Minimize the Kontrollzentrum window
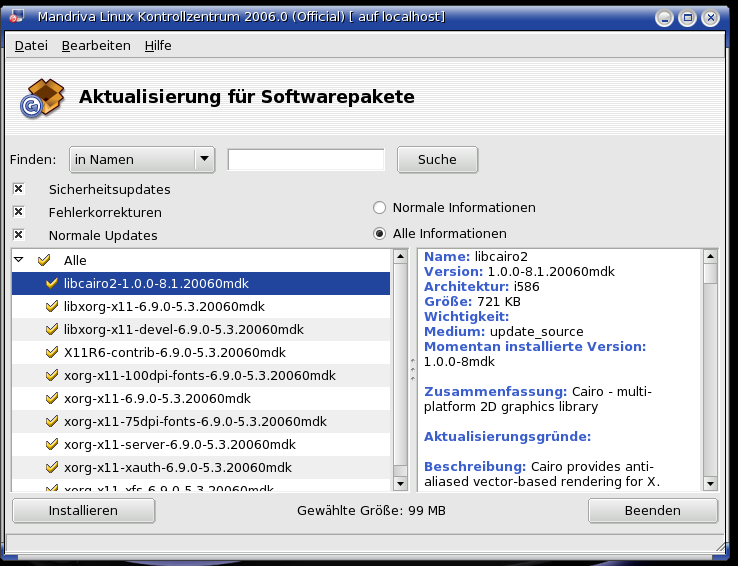 [x=665, y=18]
